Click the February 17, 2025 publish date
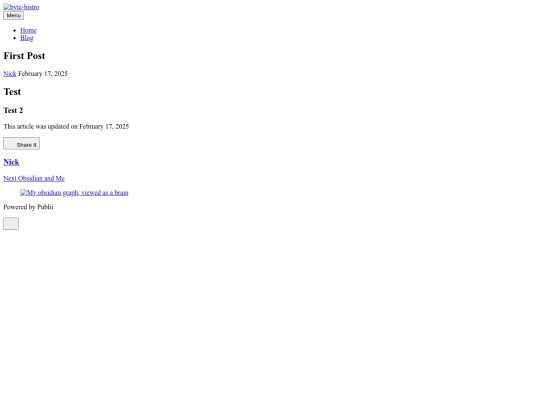 pos(43,74)
